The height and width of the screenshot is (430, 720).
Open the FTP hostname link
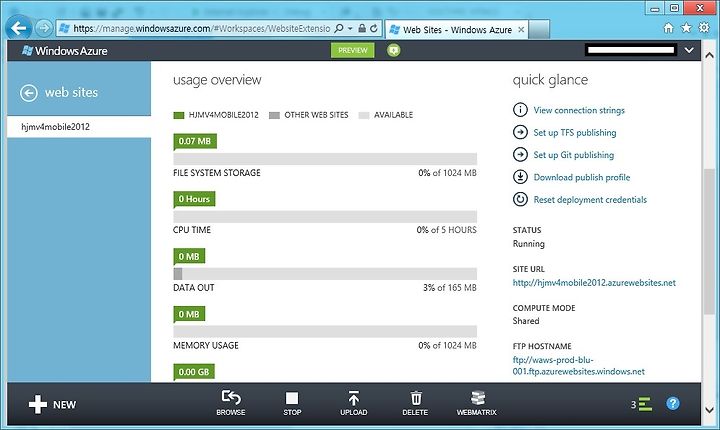point(579,366)
